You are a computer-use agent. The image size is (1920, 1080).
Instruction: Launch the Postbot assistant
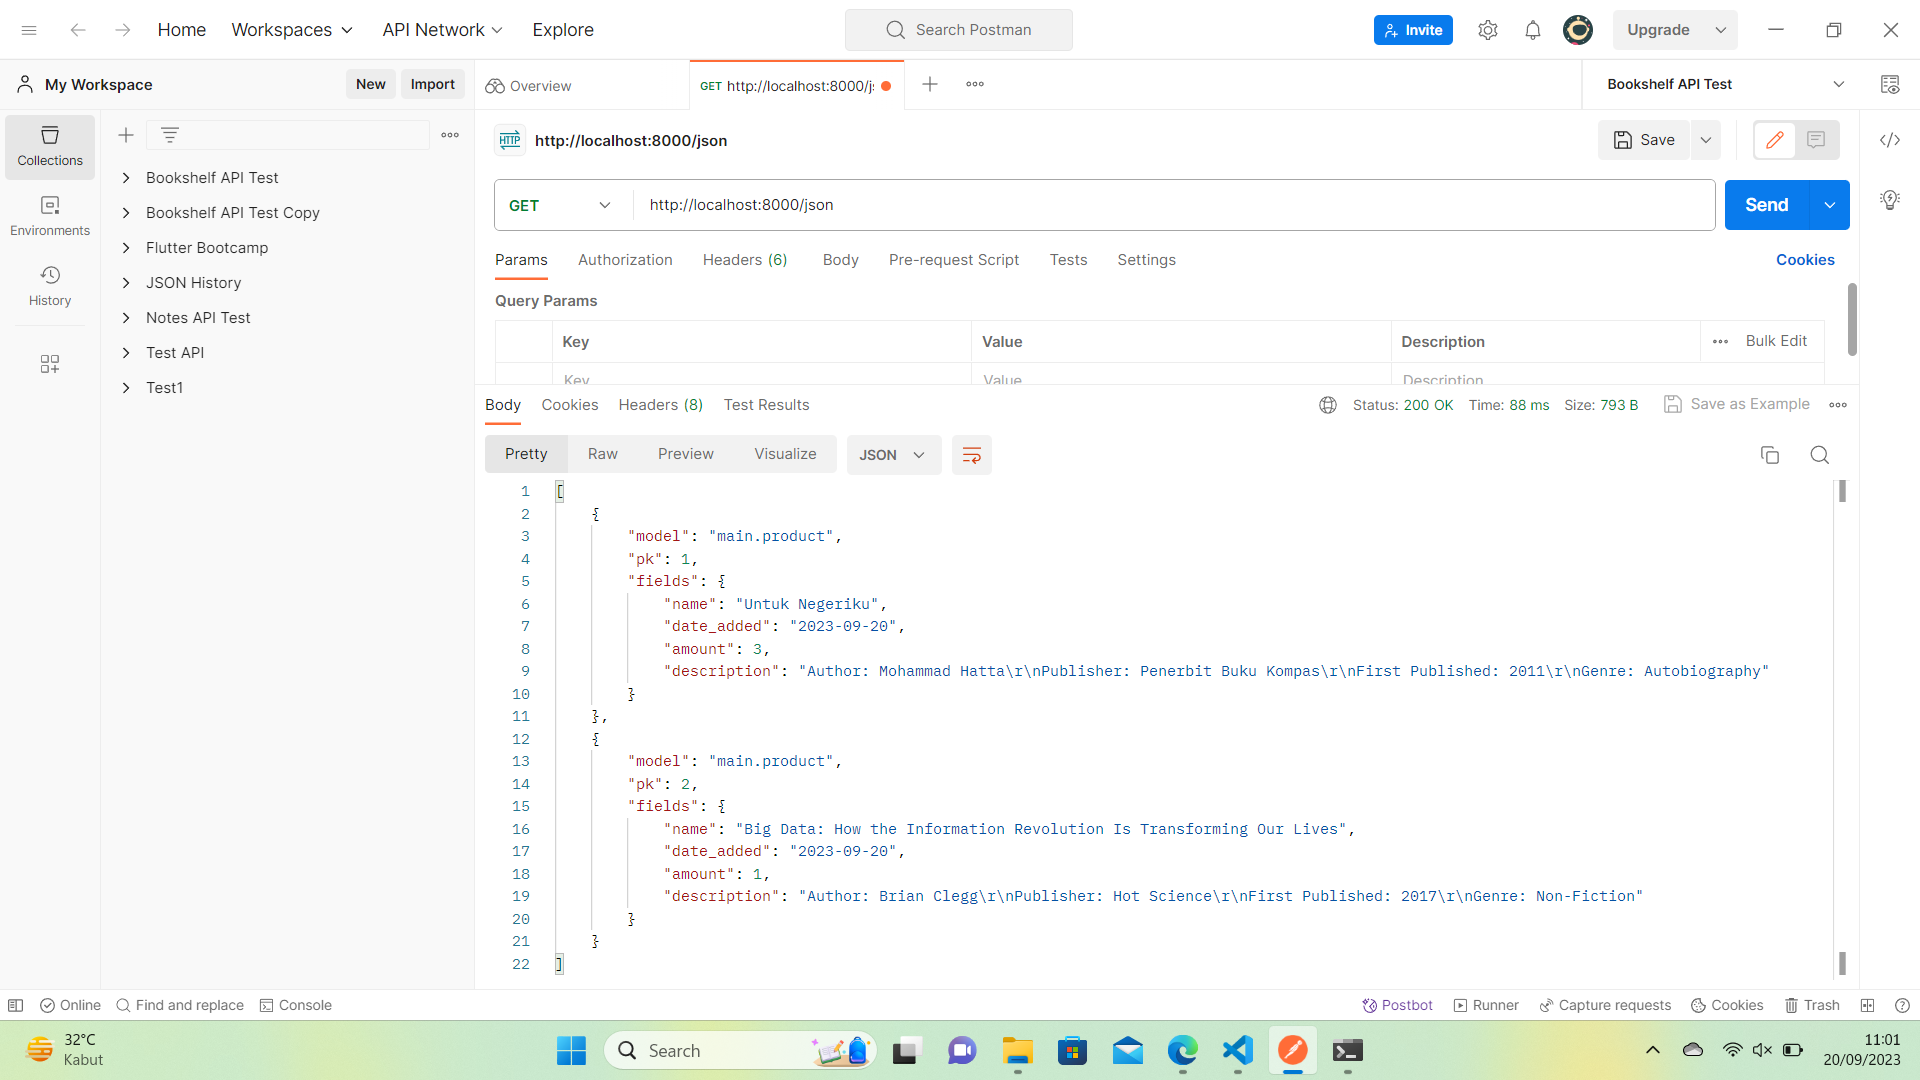point(1397,1005)
